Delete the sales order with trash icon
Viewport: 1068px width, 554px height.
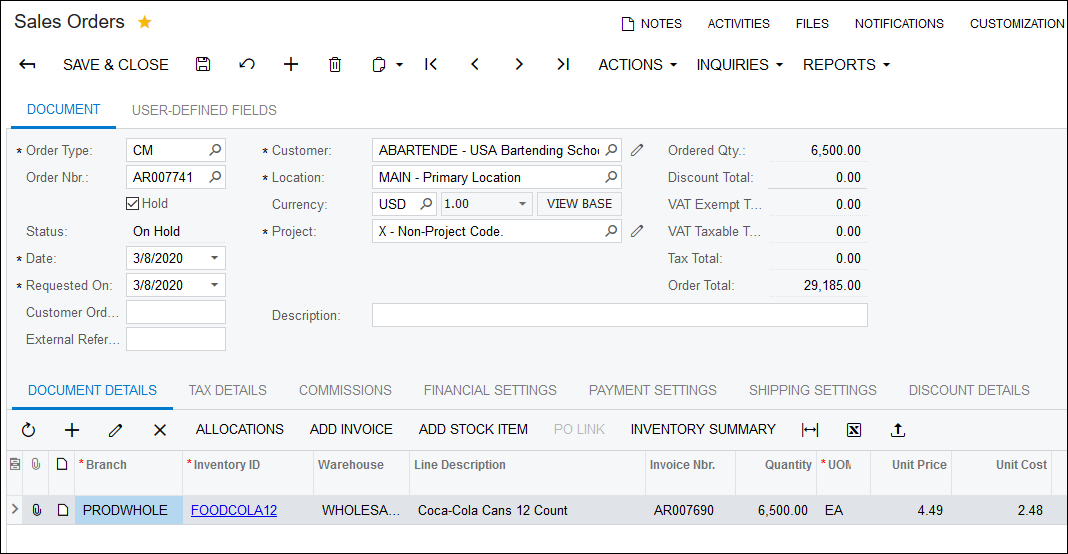pos(335,64)
